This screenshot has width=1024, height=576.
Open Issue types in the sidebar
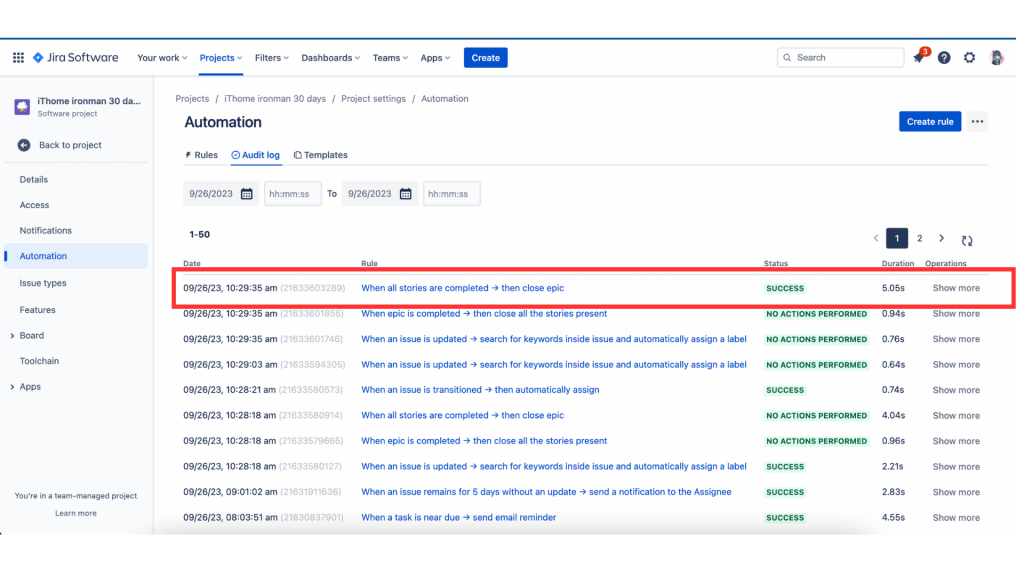[x=42, y=283]
